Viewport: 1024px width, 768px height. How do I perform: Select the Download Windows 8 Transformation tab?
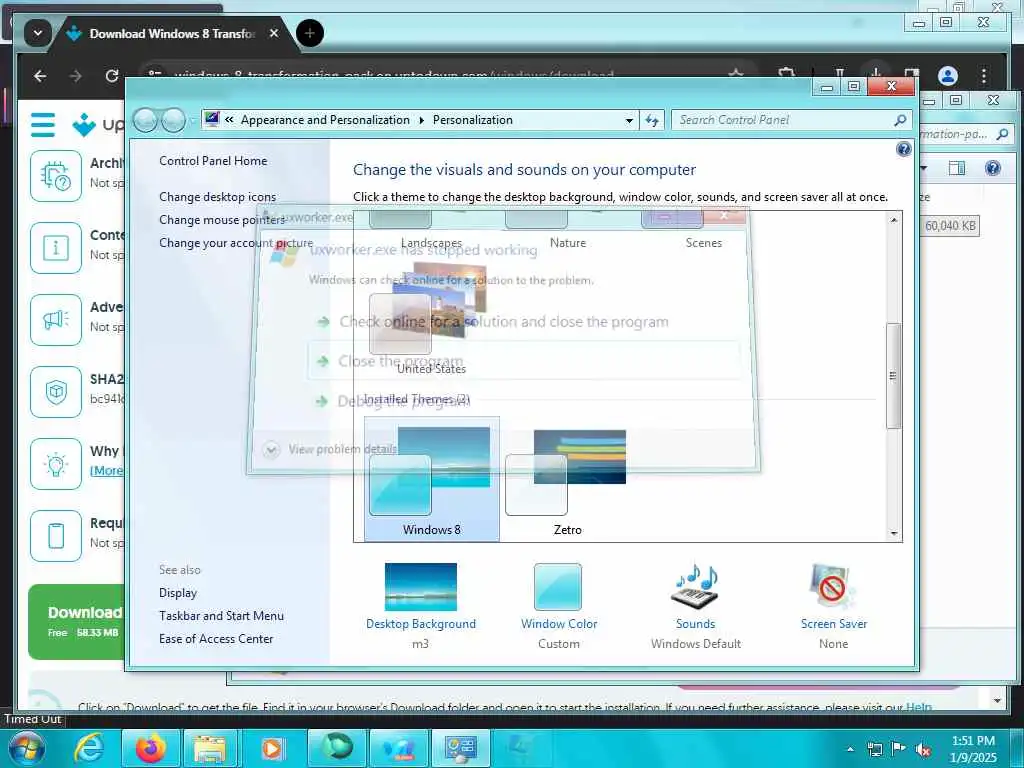172,33
